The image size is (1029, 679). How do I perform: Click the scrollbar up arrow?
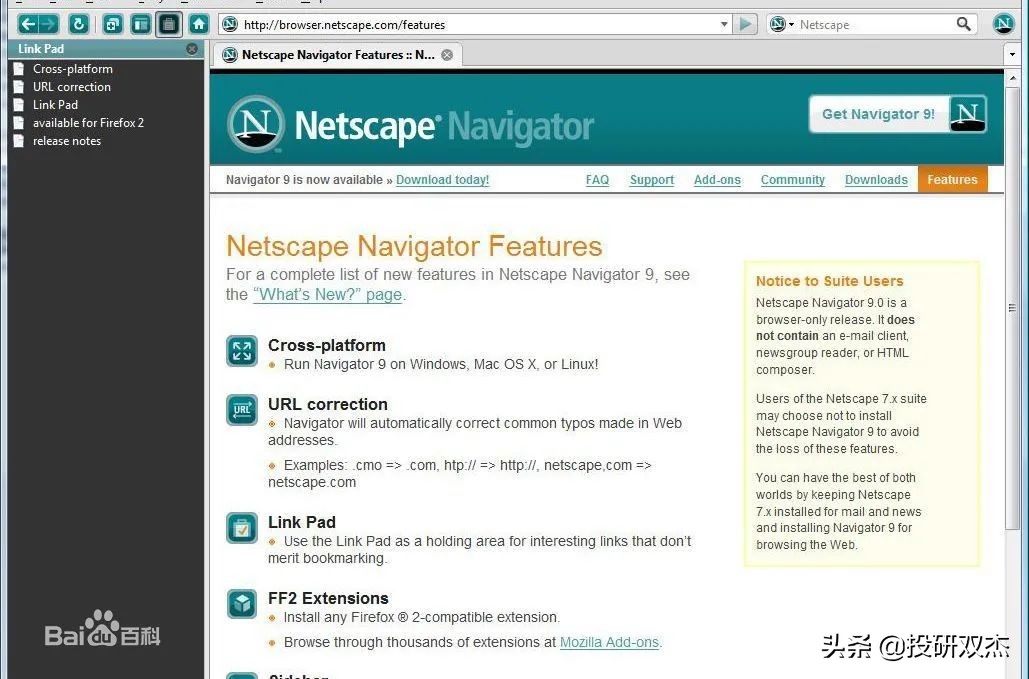1012,78
